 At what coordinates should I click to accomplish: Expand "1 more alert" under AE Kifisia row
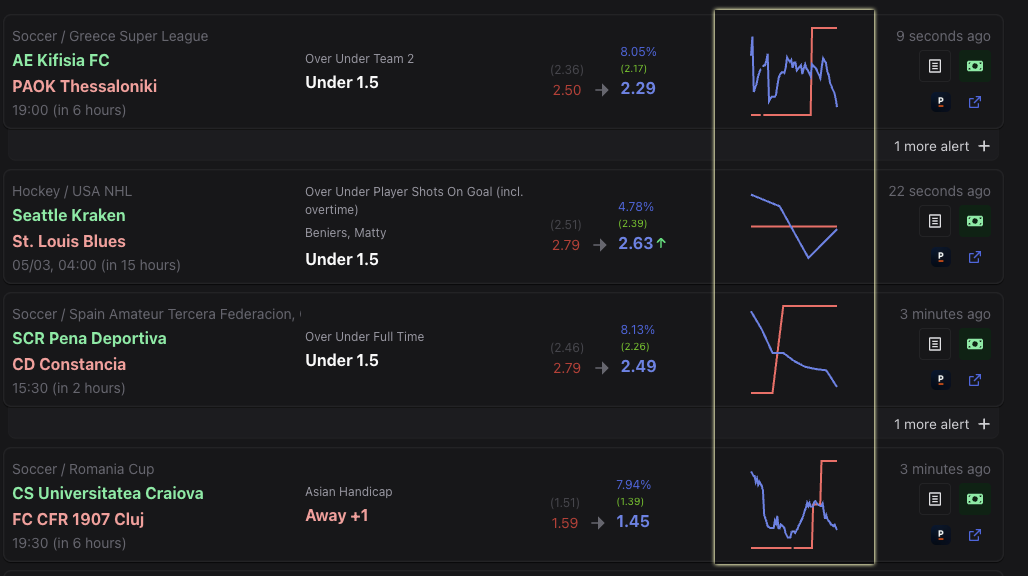click(941, 146)
